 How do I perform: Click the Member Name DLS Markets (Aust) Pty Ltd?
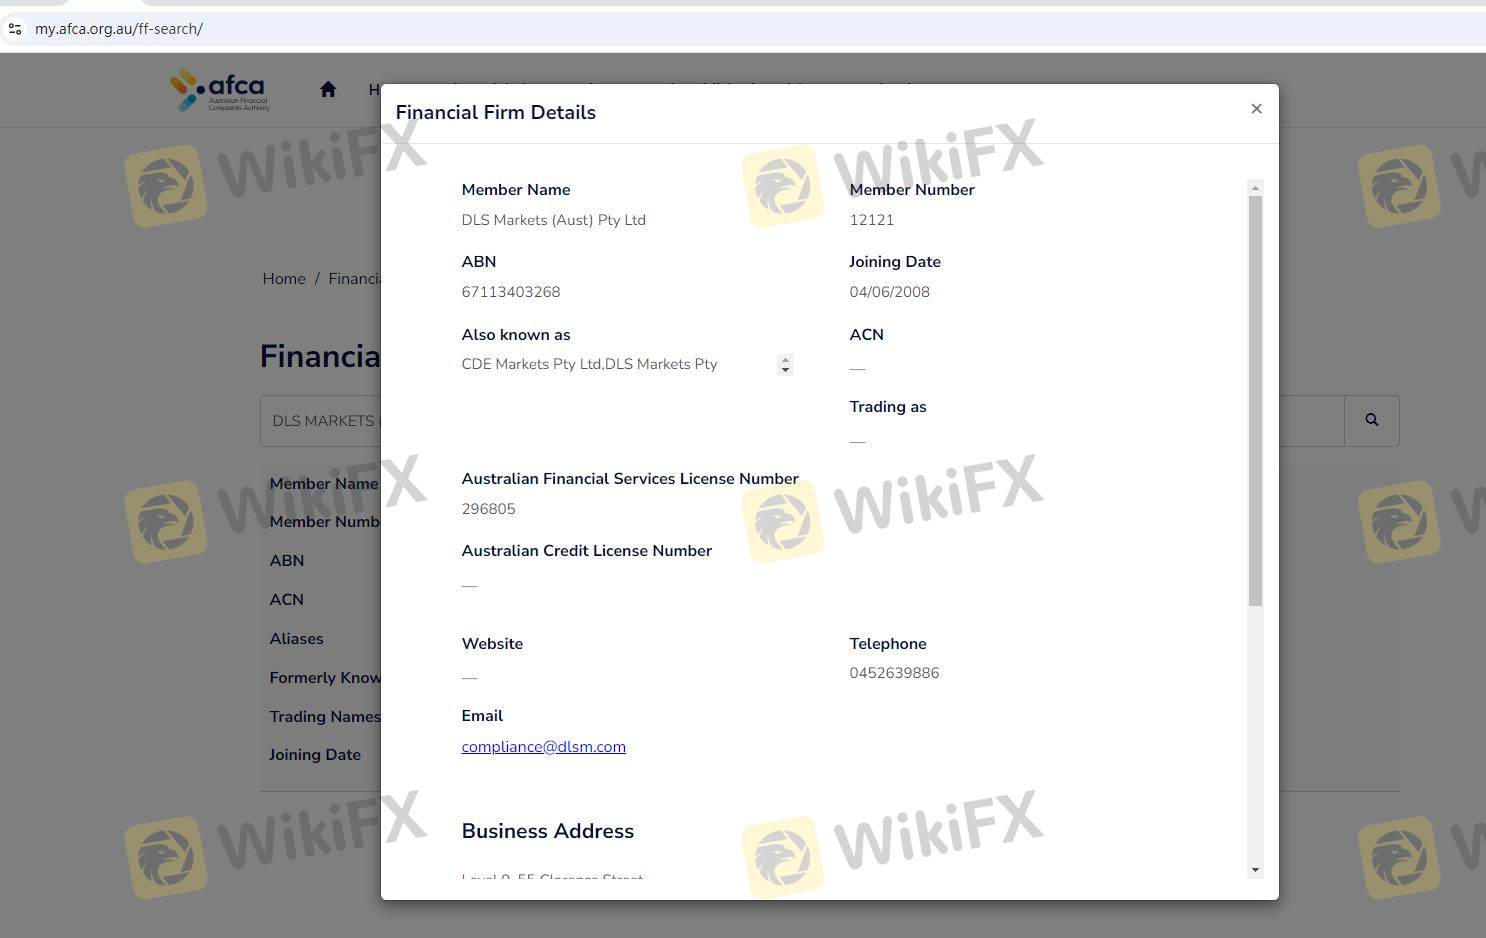(553, 220)
